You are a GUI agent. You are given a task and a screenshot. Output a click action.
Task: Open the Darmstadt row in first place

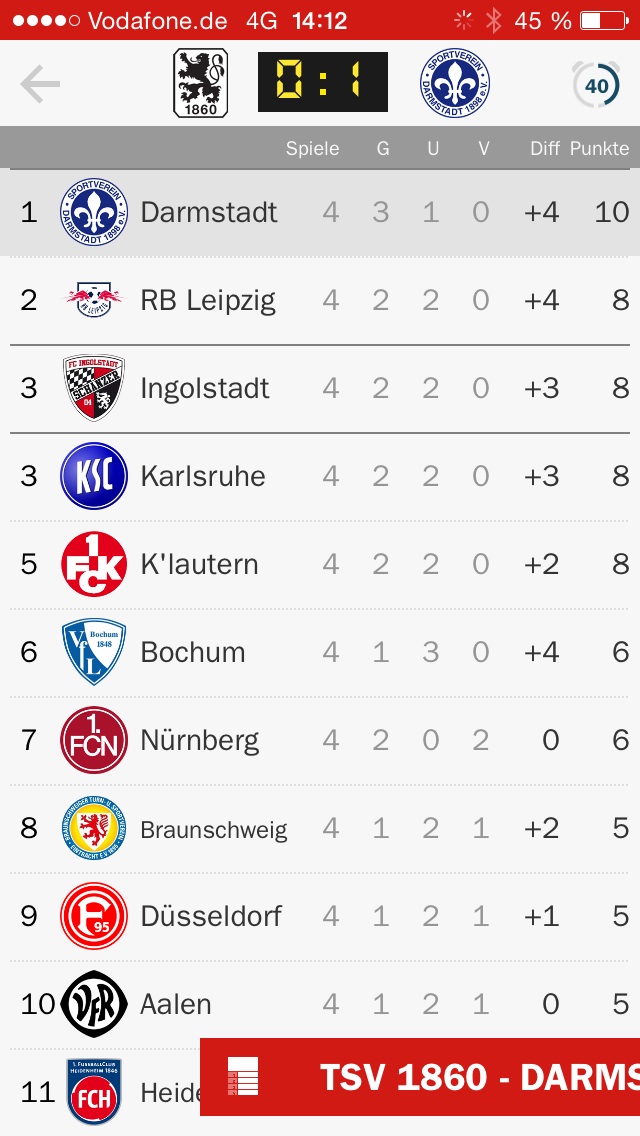point(320,212)
